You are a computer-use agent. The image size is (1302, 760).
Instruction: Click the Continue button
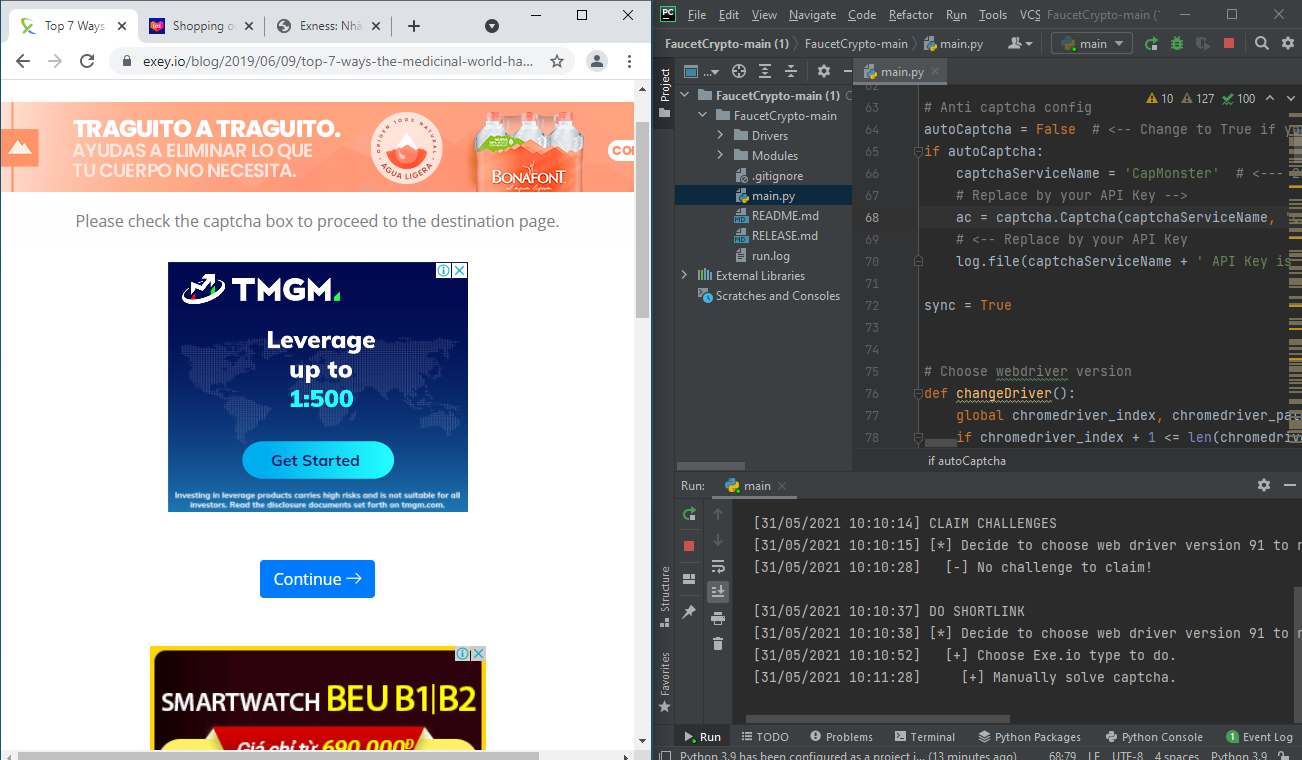(317, 579)
